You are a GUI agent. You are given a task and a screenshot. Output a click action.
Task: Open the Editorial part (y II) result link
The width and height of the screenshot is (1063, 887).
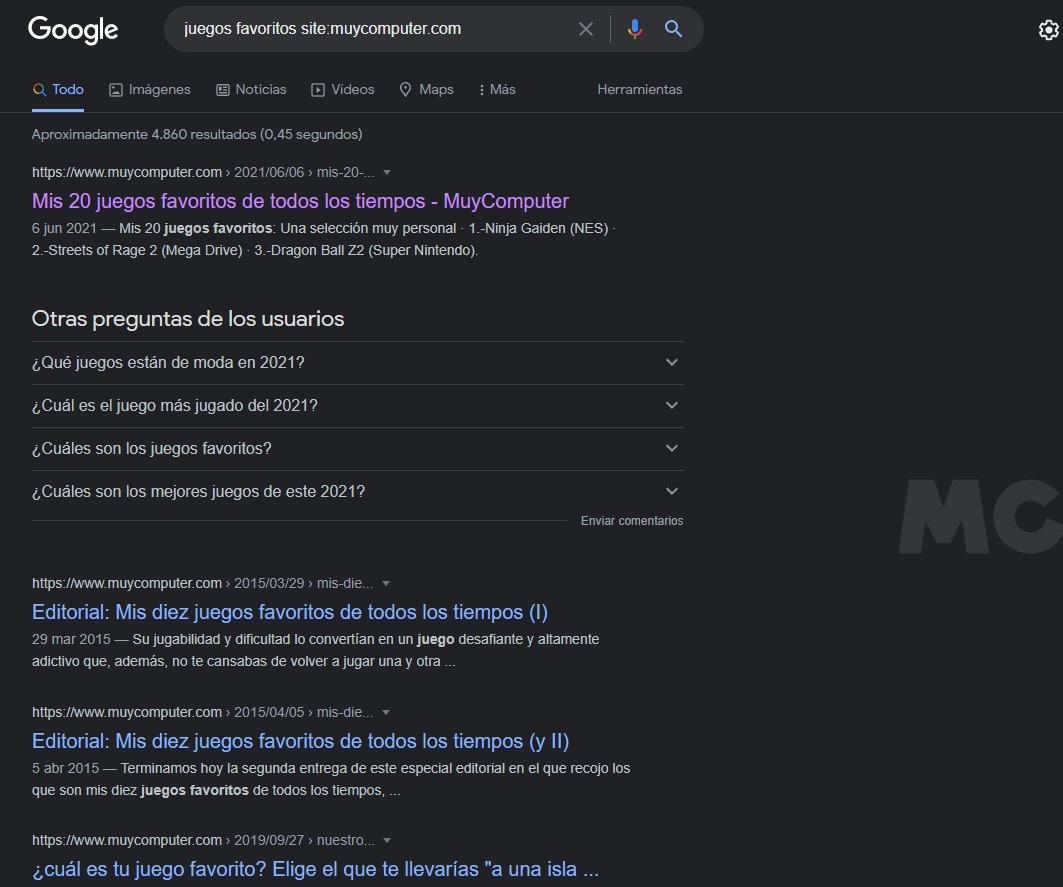pos(300,741)
